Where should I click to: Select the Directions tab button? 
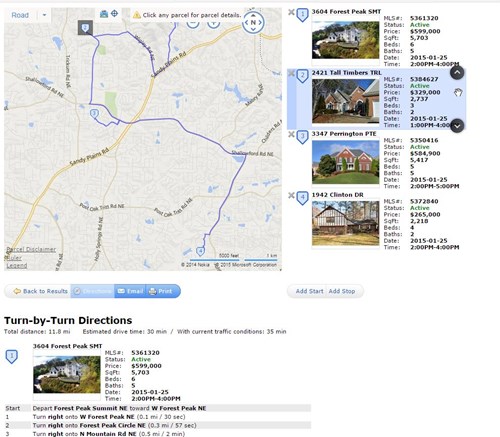[x=92, y=291]
